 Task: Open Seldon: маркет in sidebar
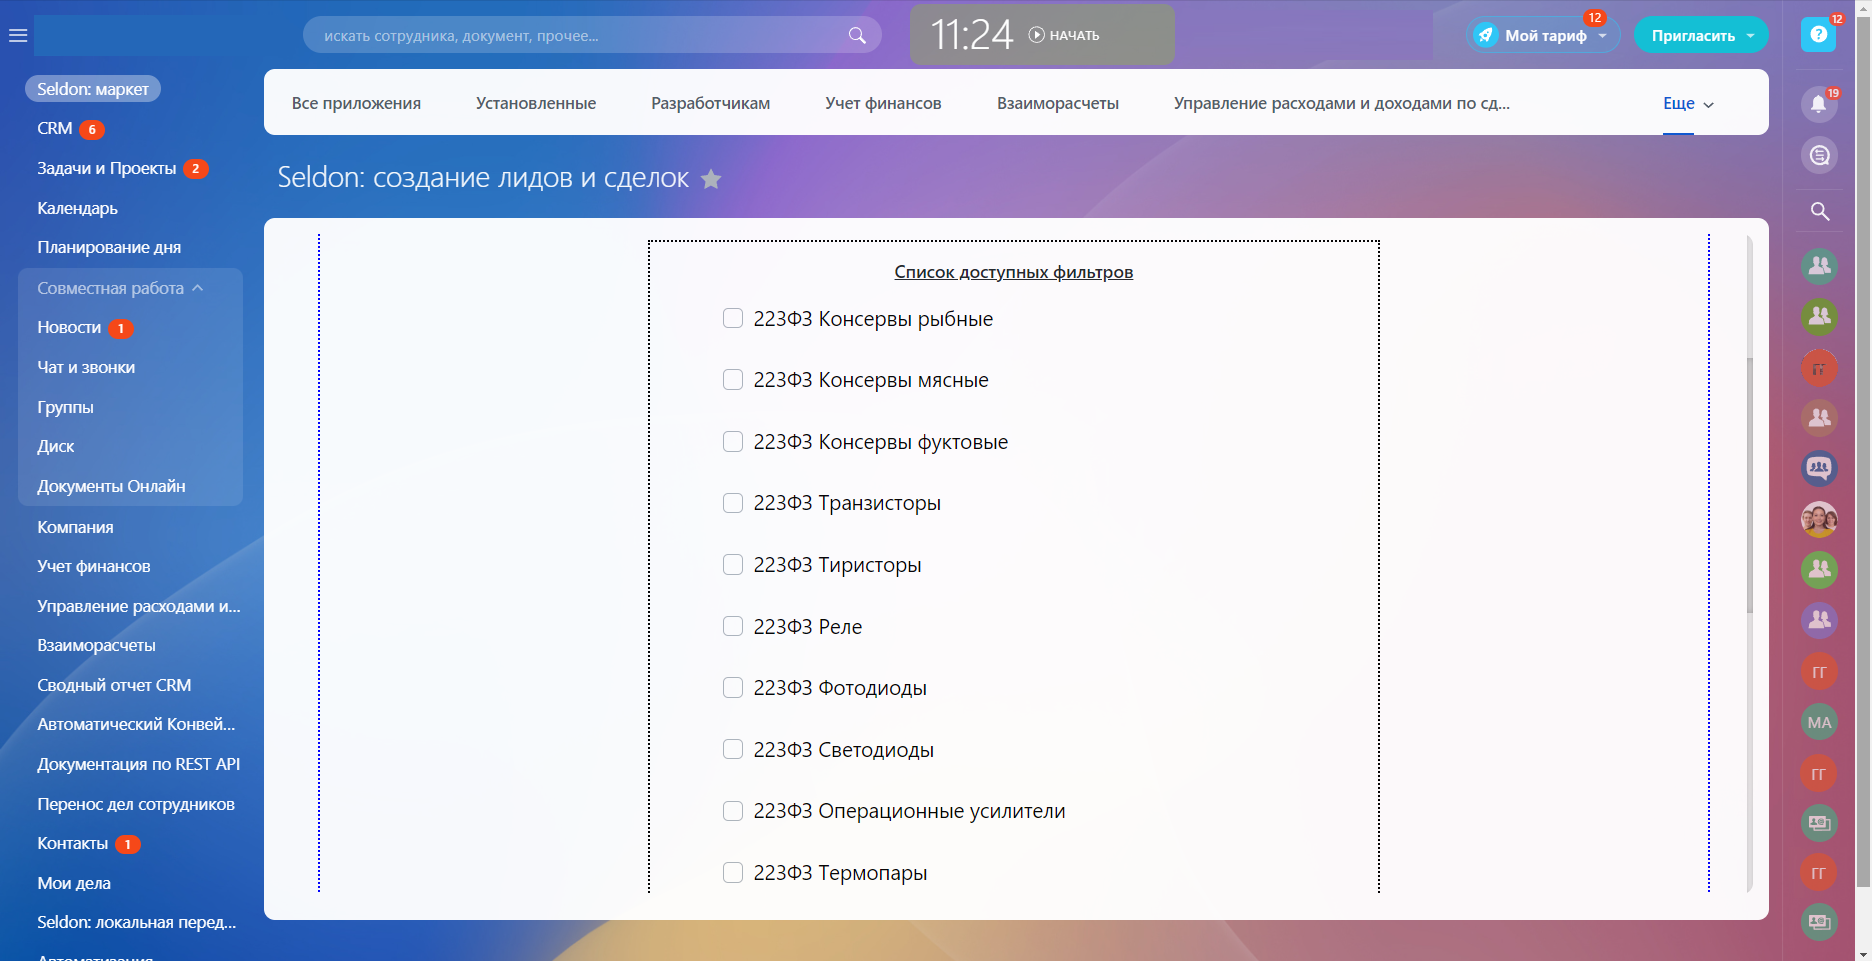tap(93, 89)
